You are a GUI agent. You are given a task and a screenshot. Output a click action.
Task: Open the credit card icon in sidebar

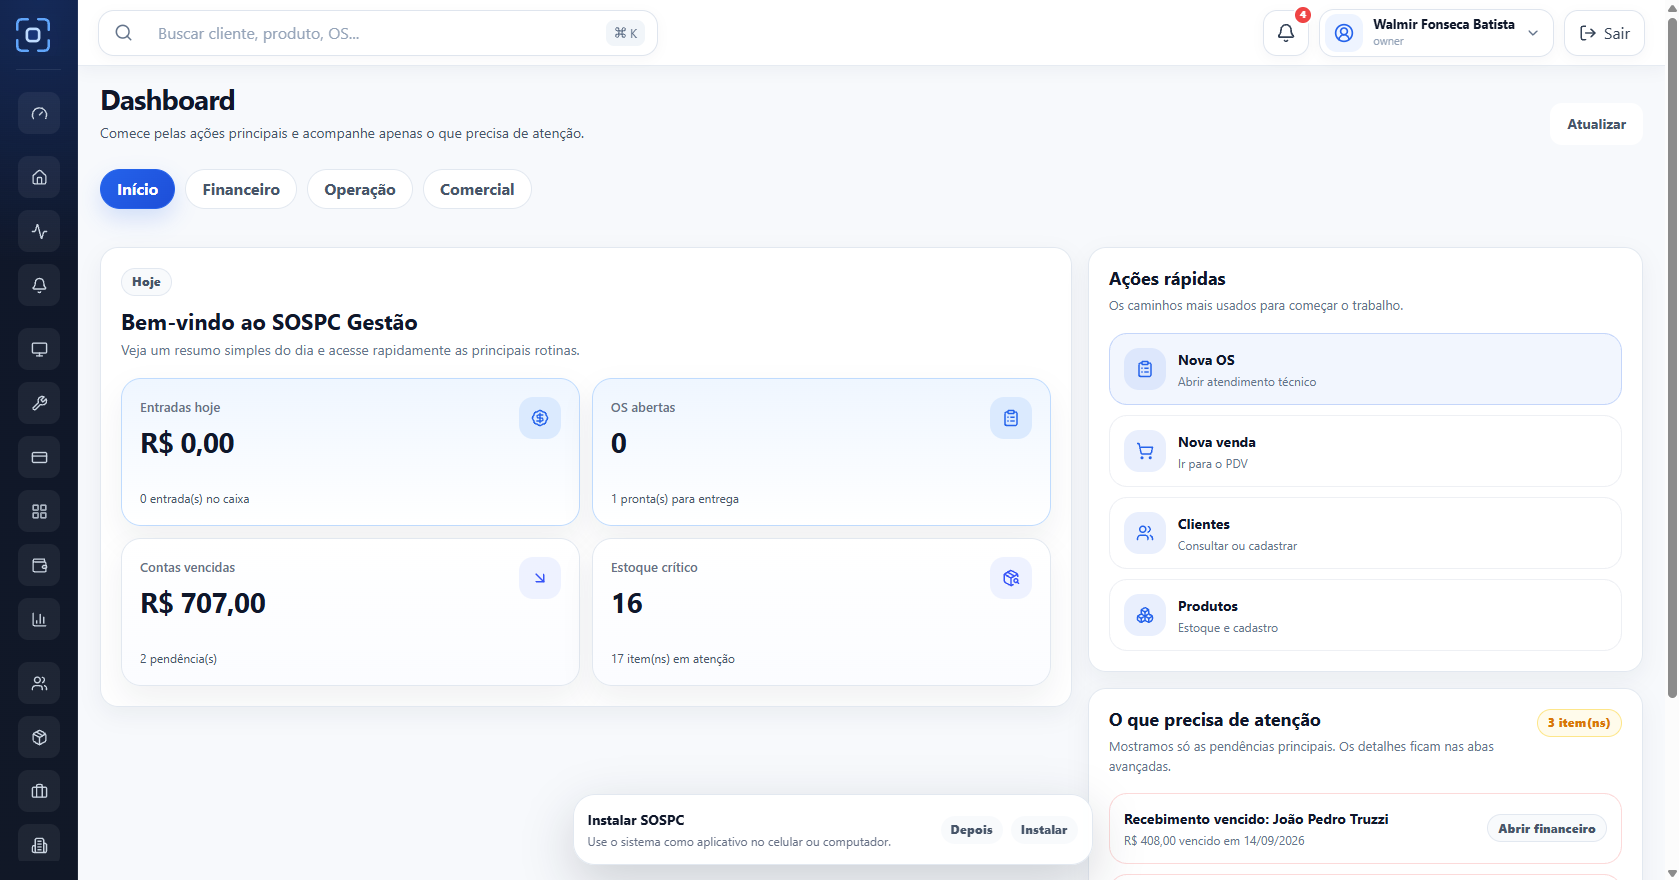click(39, 457)
